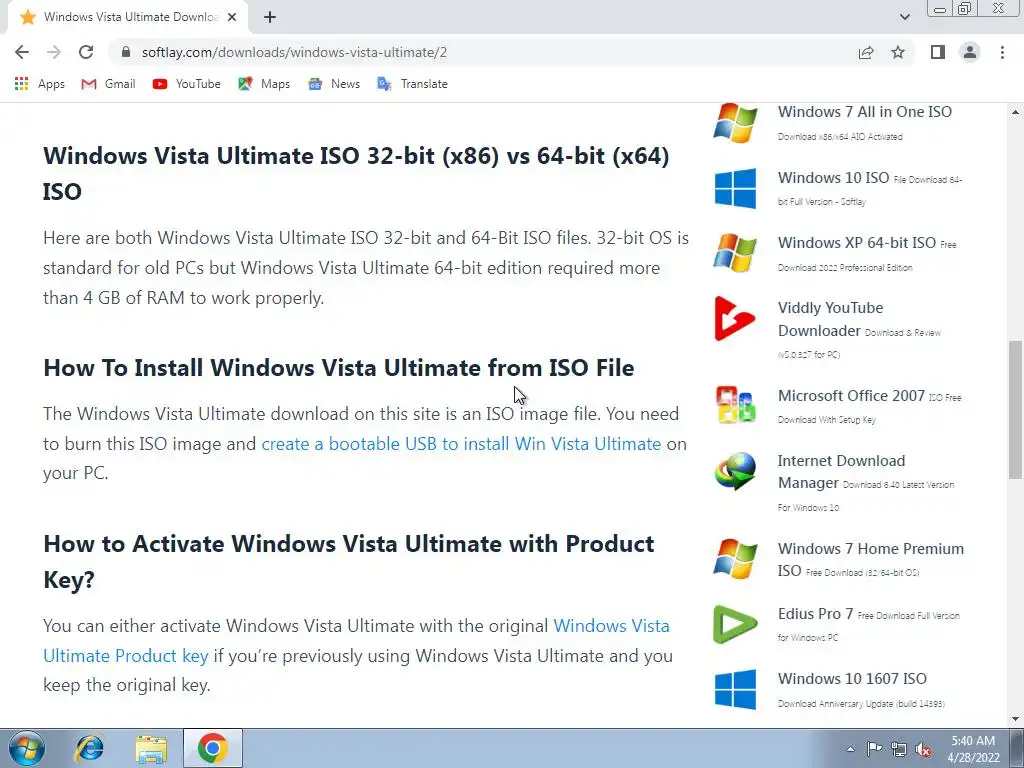This screenshot has width=1024, height=768.
Task: Reload the page with the refresh icon
Action: [x=86, y=52]
